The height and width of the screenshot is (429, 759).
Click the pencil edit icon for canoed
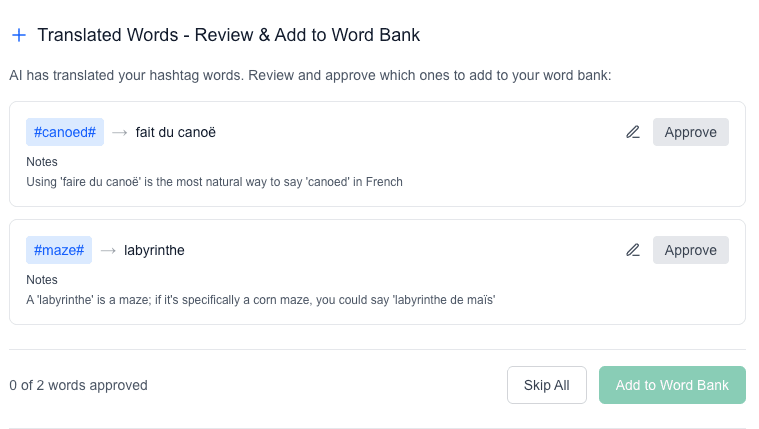tap(632, 132)
